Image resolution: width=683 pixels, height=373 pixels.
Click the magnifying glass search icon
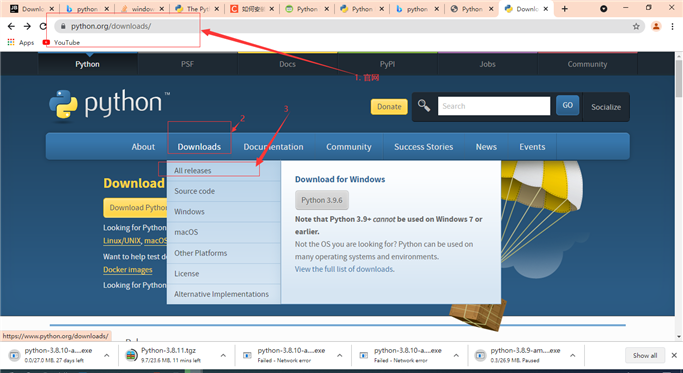(x=424, y=106)
